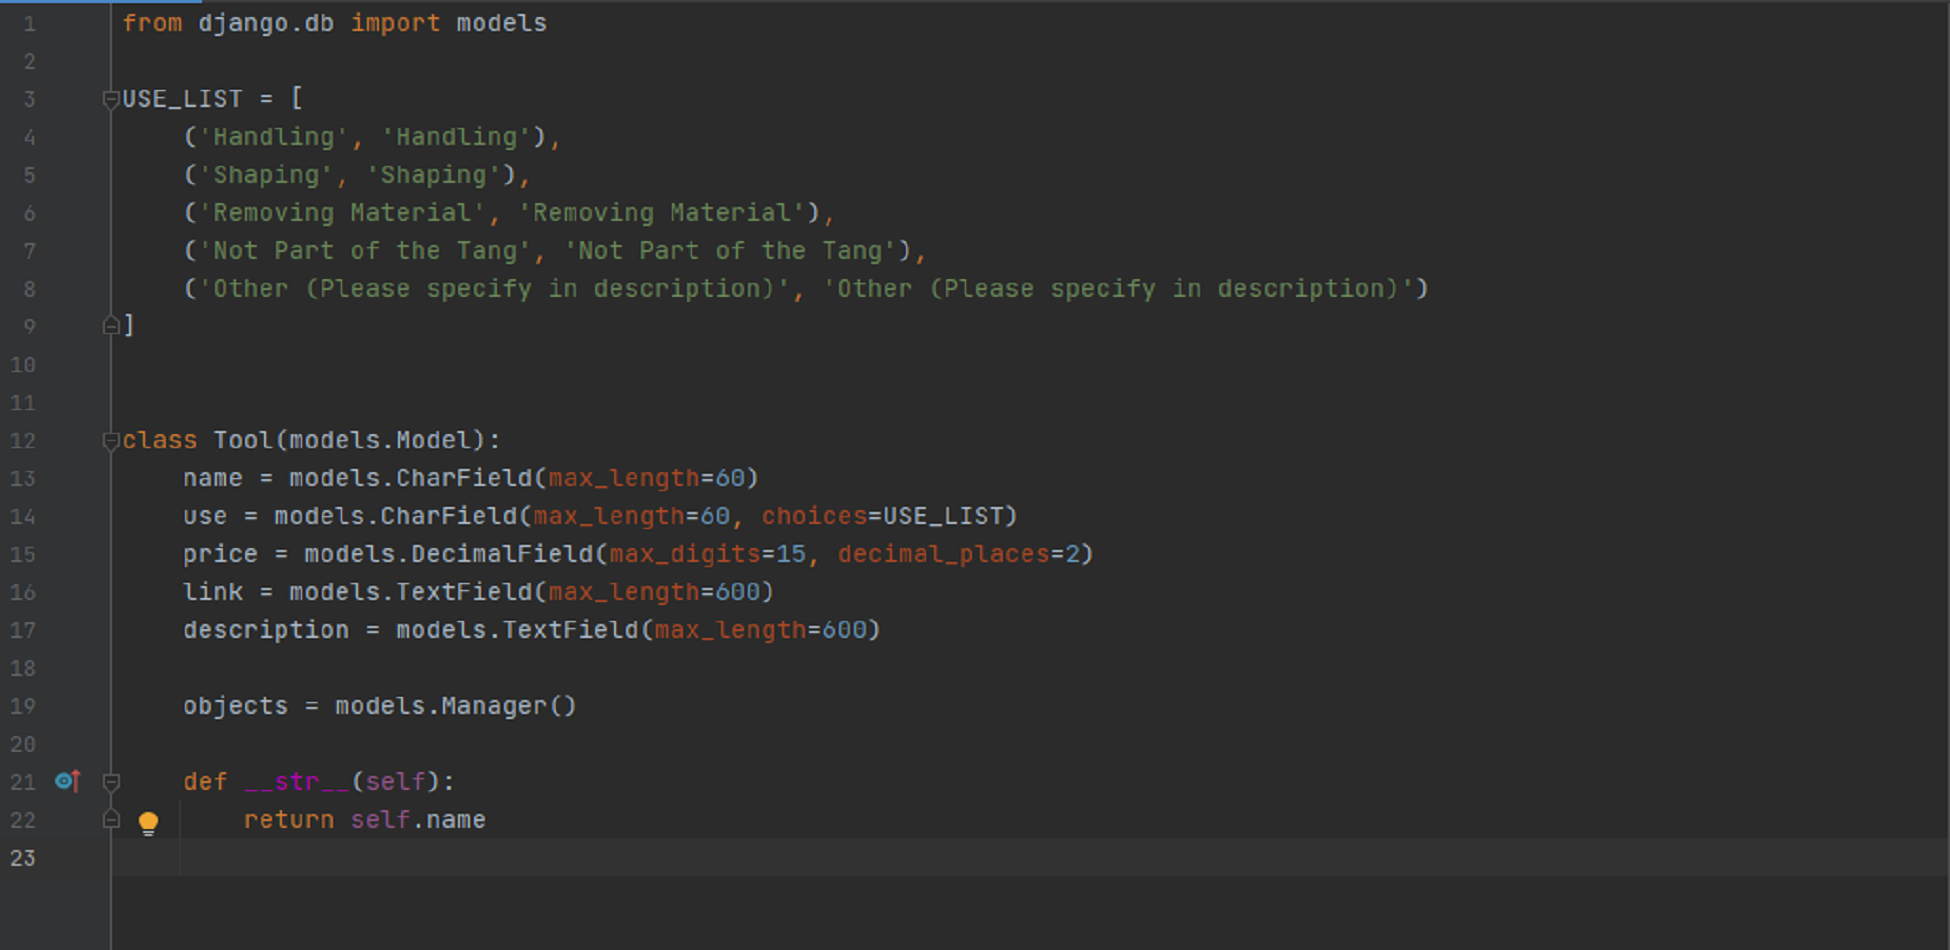1950x950 pixels.
Task: Click the 'return' keyword on line 22
Action: point(289,820)
